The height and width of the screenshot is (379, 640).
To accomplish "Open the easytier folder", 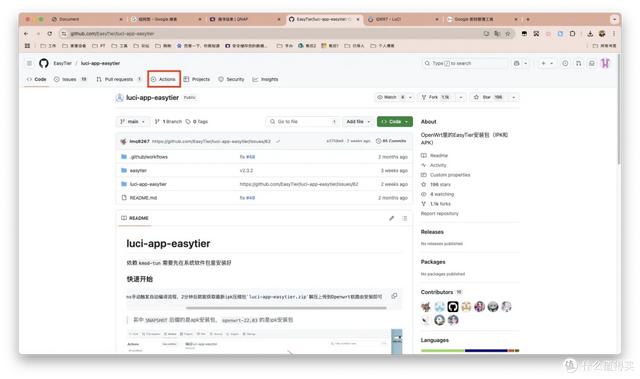I will 138,171.
